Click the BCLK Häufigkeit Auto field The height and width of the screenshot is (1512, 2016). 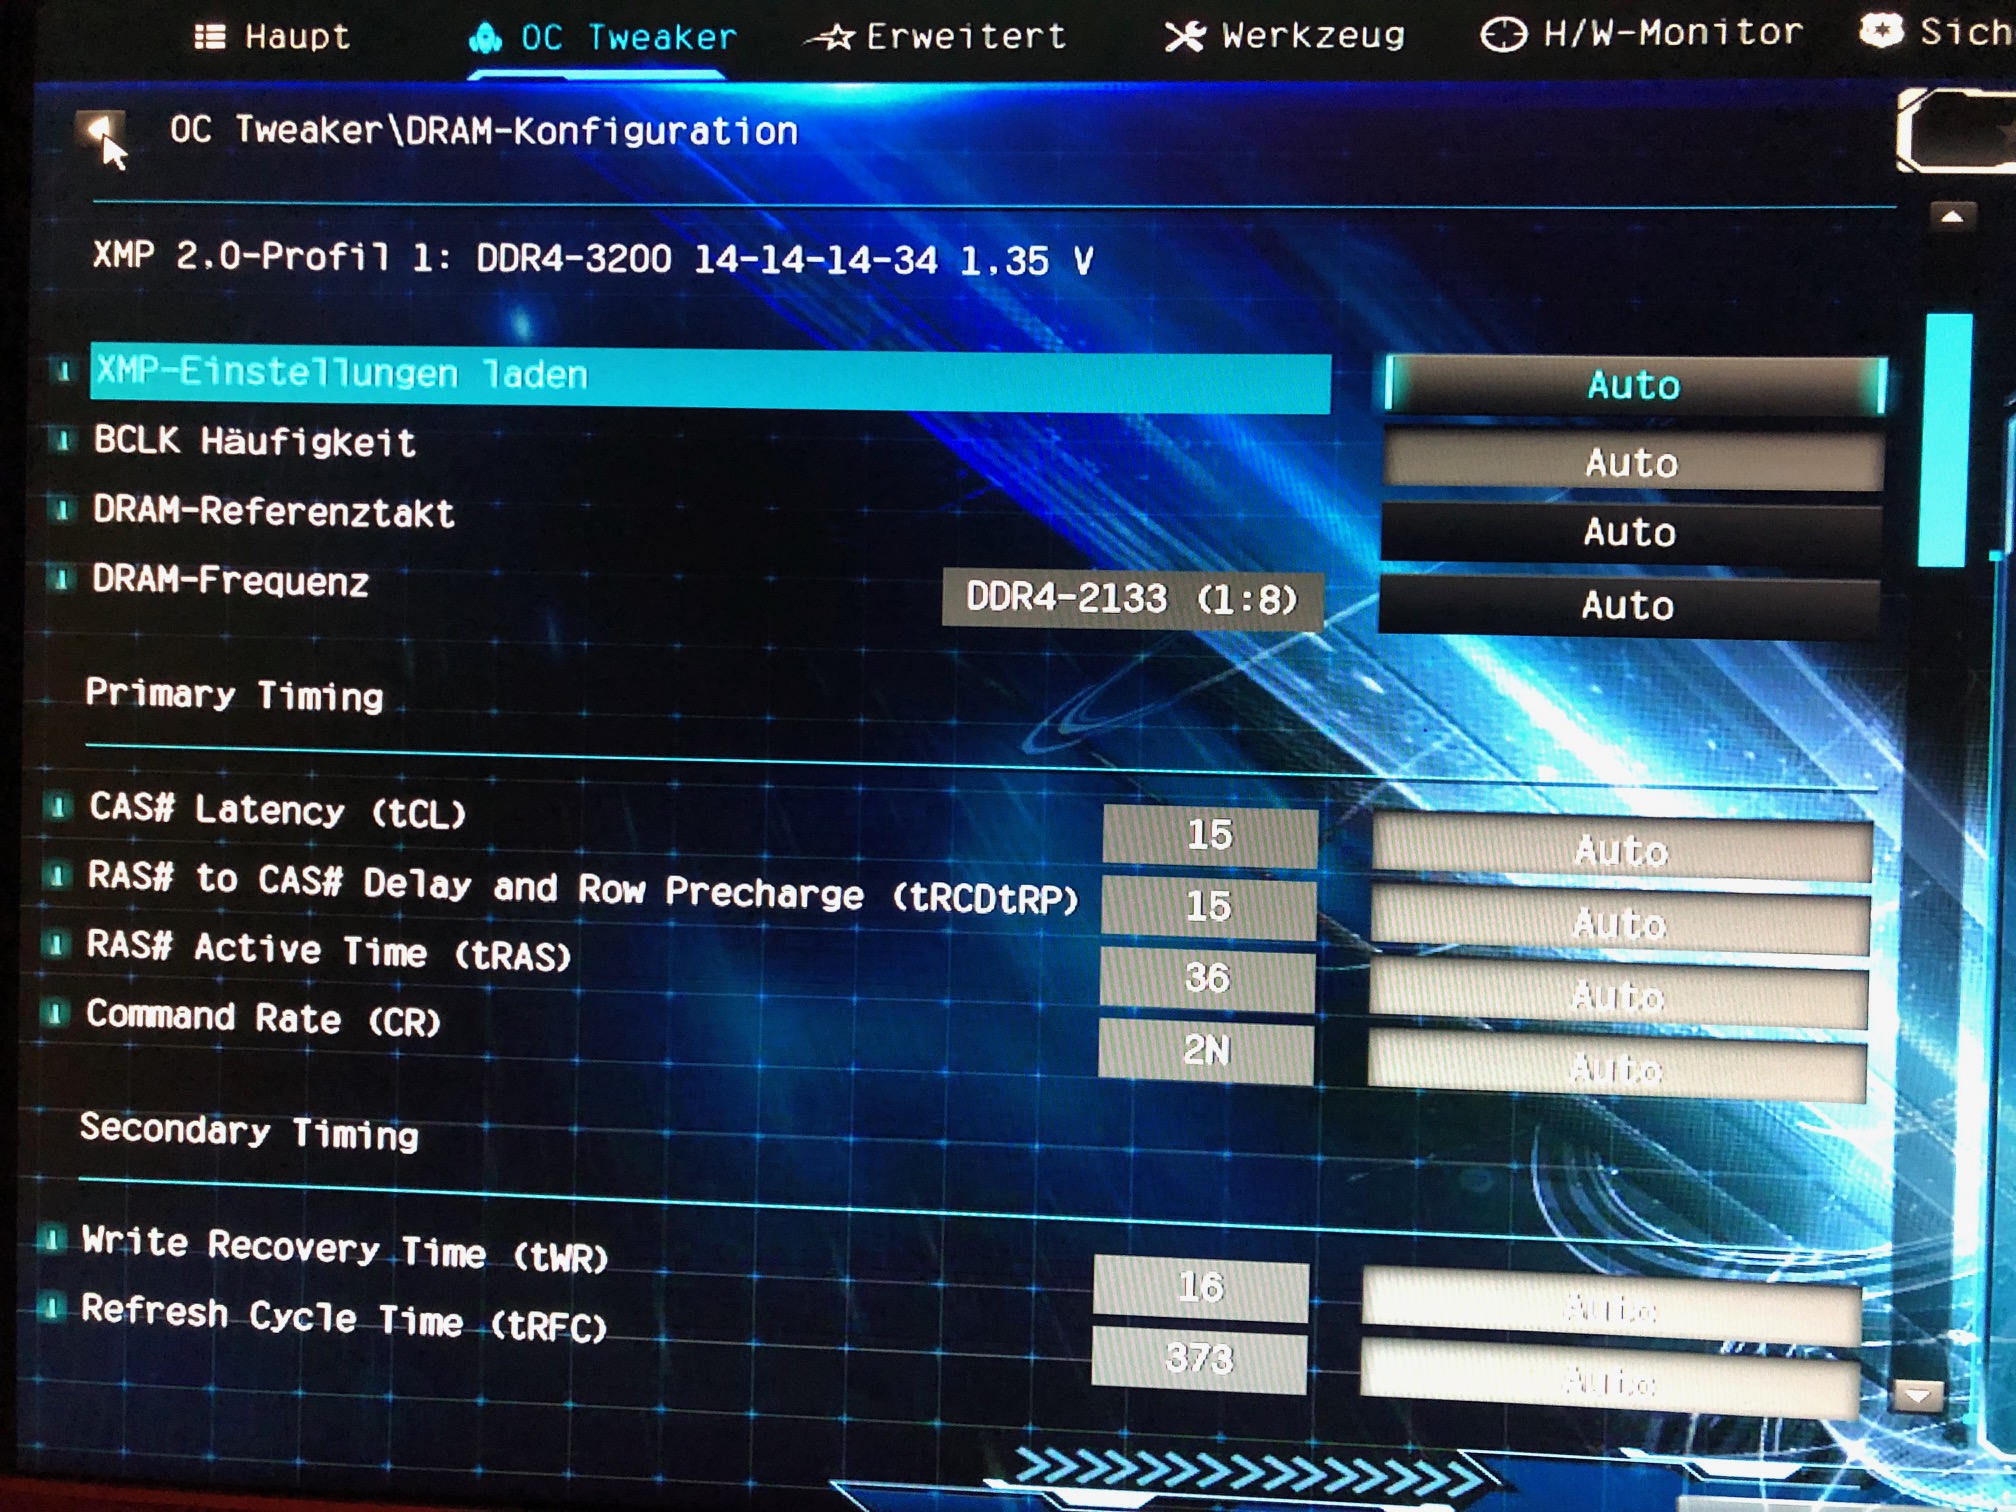(x=1632, y=462)
